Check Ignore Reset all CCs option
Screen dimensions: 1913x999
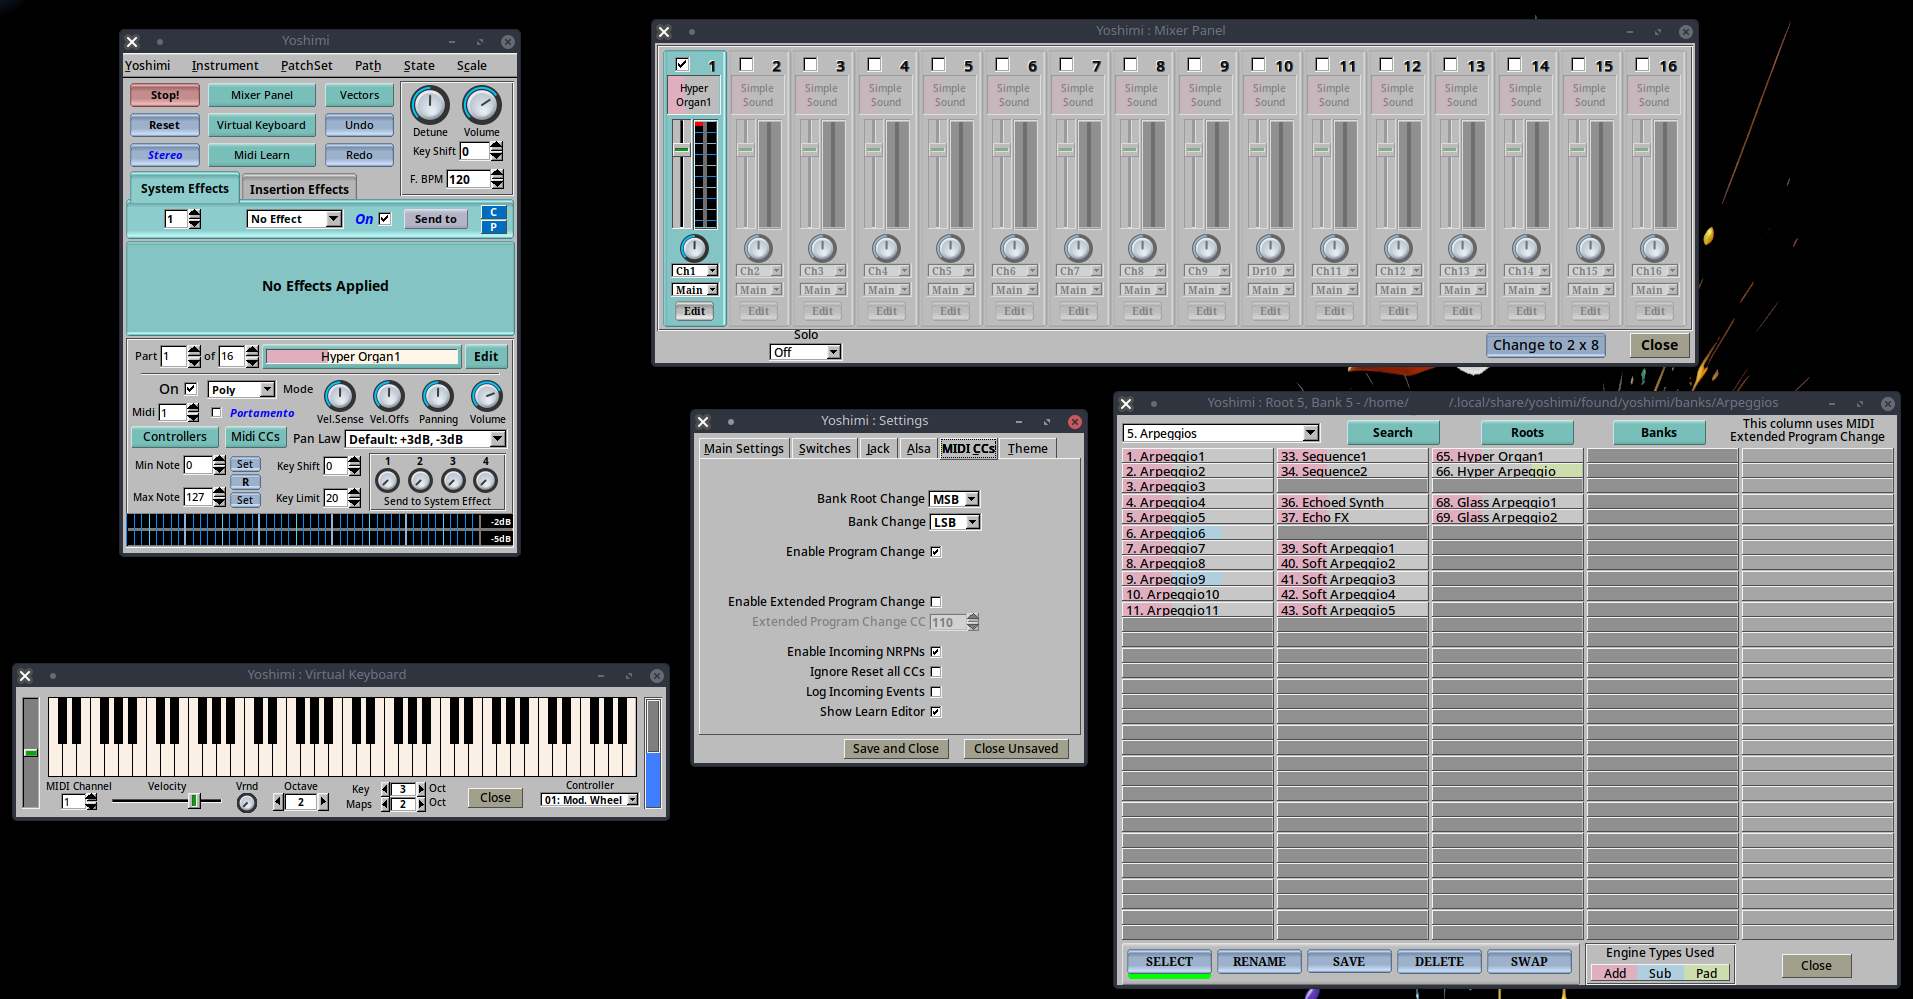tap(936, 672)
